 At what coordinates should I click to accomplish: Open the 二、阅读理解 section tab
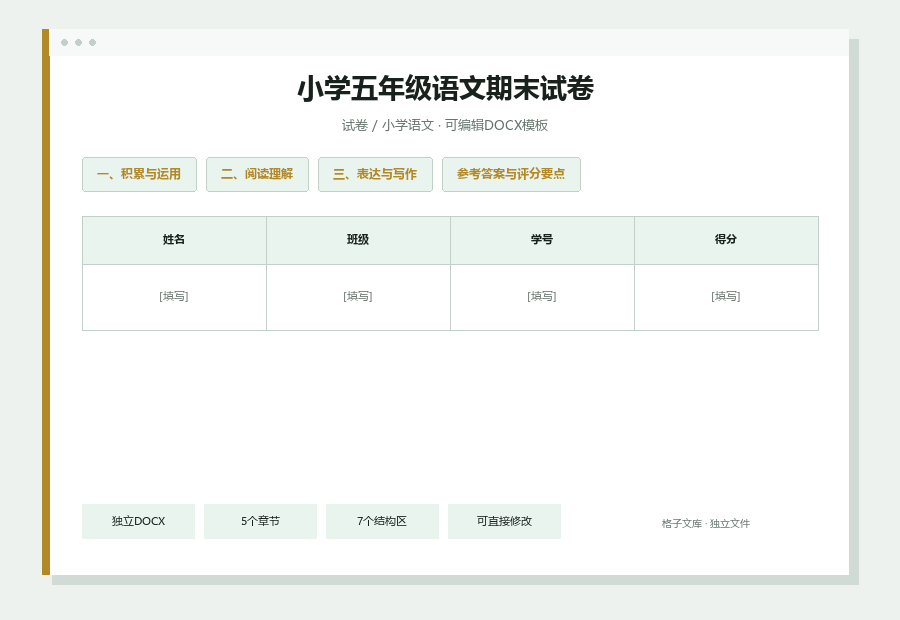point(257,175)
